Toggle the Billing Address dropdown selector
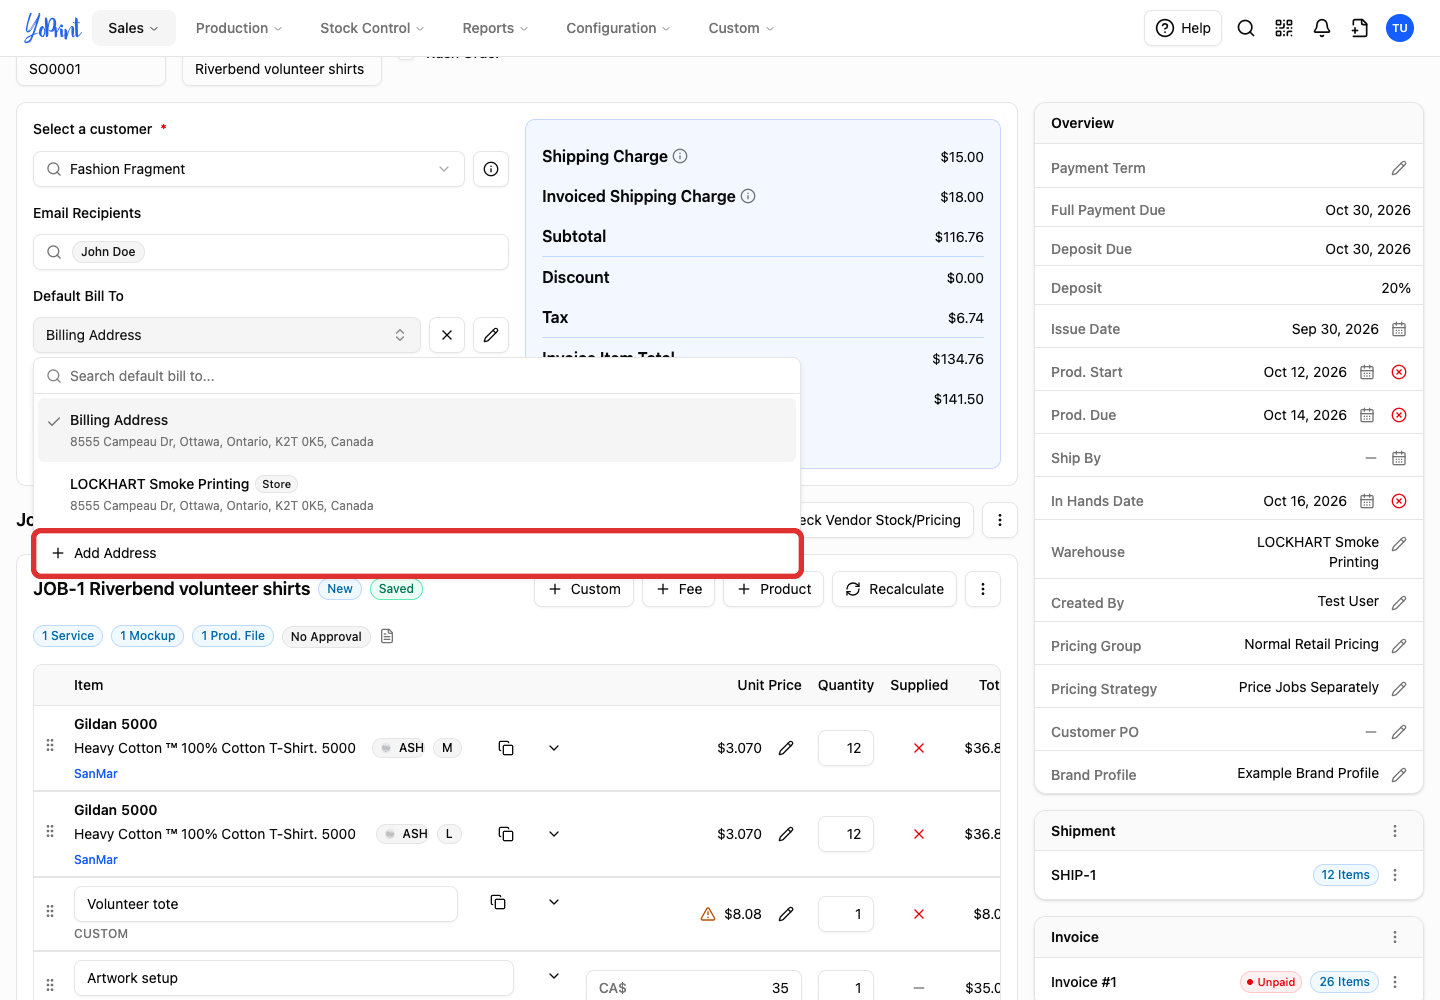 [x=225, y=335]
